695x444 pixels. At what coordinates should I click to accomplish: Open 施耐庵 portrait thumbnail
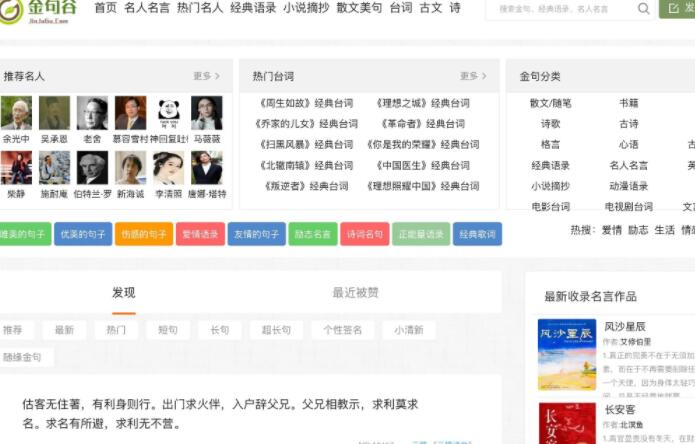pos(55,167)
